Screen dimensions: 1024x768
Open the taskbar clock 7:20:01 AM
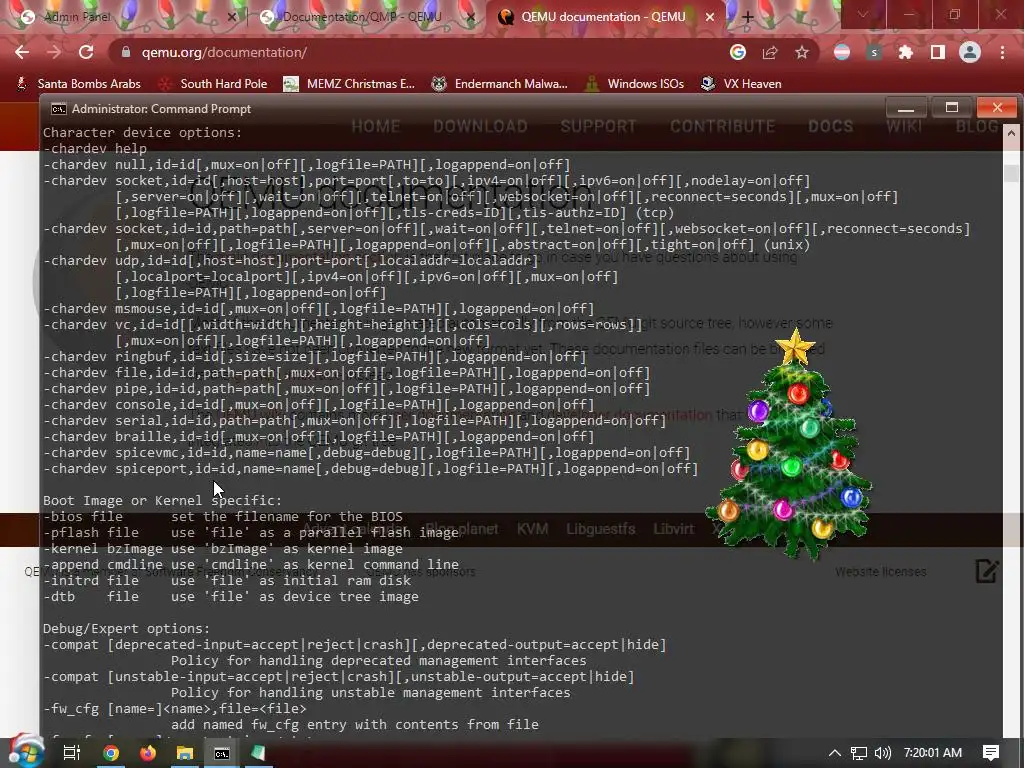[933, 753]
